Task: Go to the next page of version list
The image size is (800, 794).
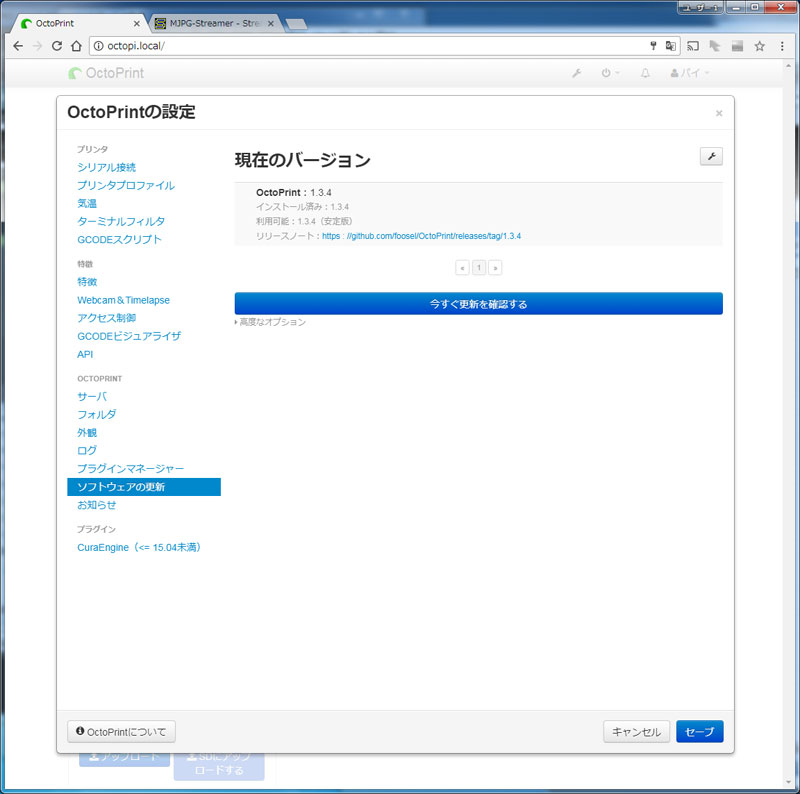Action: click(495, 268)
